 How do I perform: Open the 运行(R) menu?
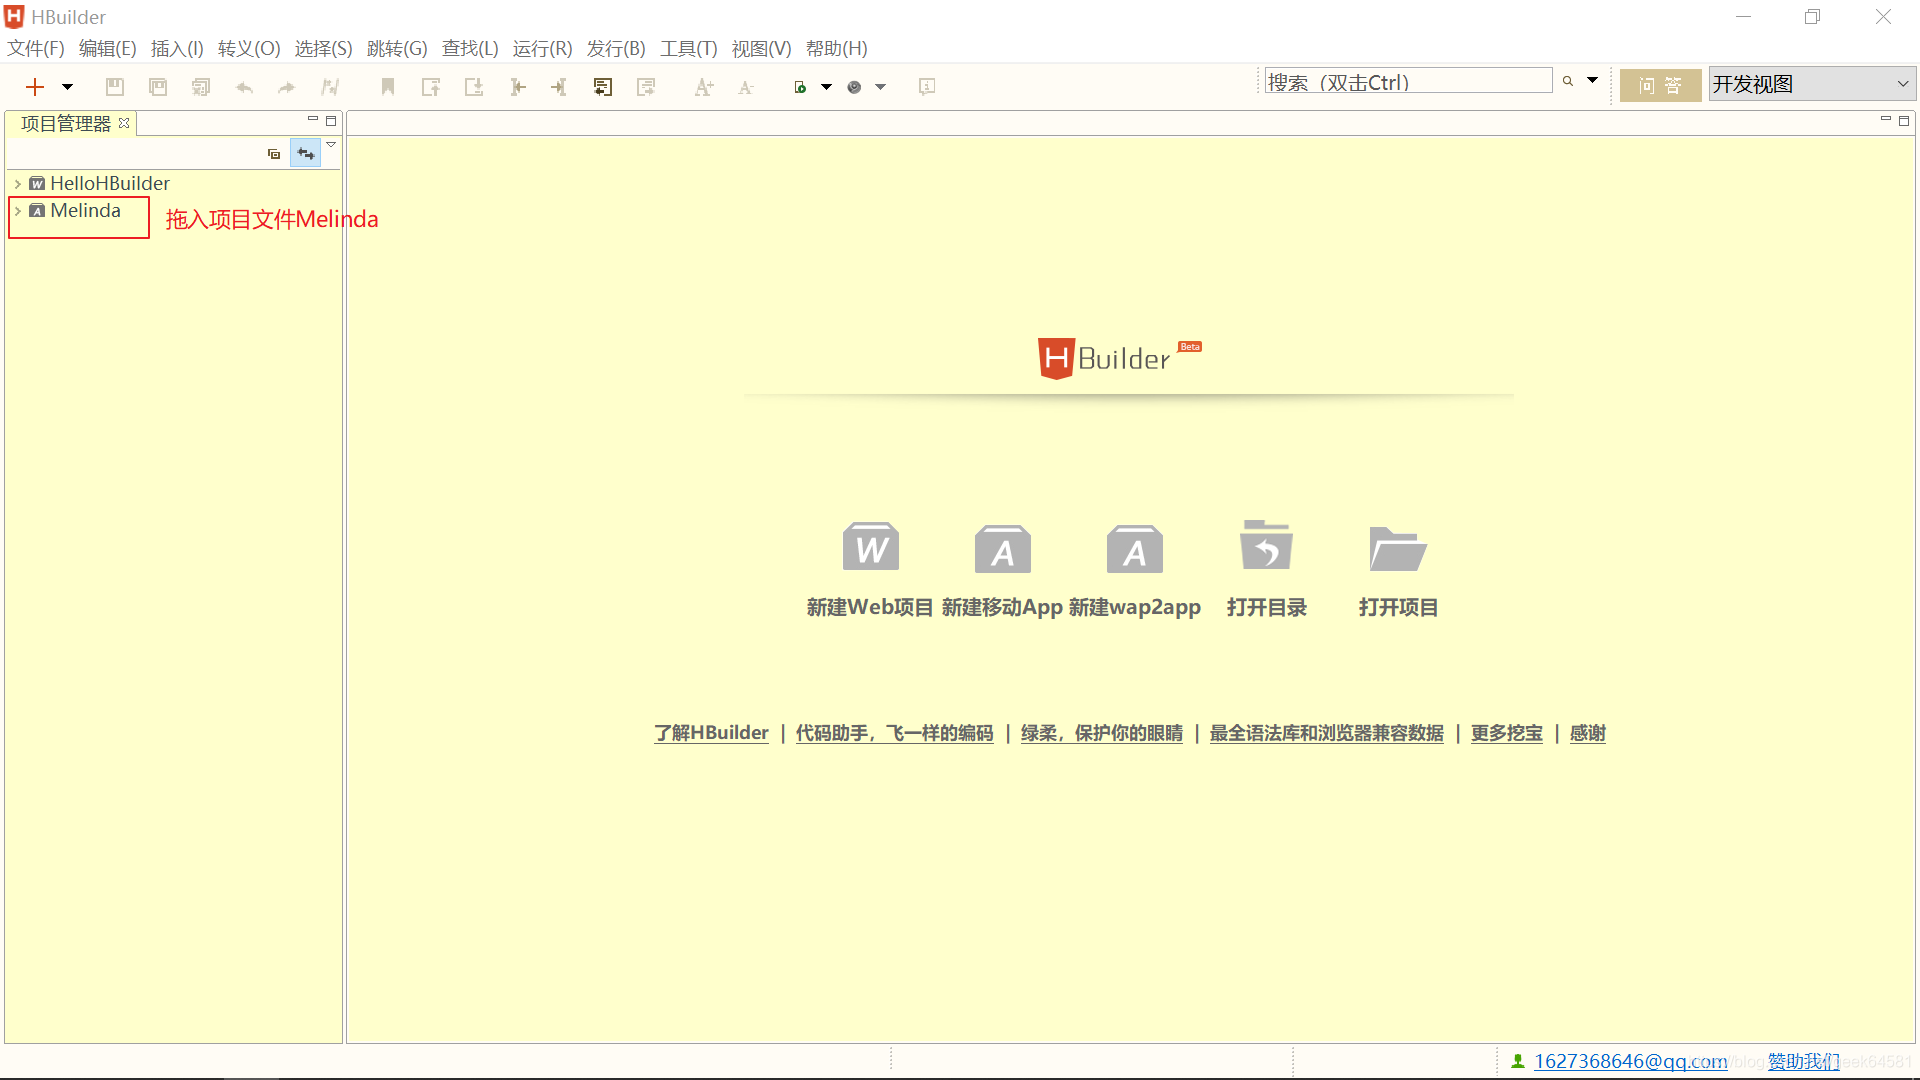point(542,48)
